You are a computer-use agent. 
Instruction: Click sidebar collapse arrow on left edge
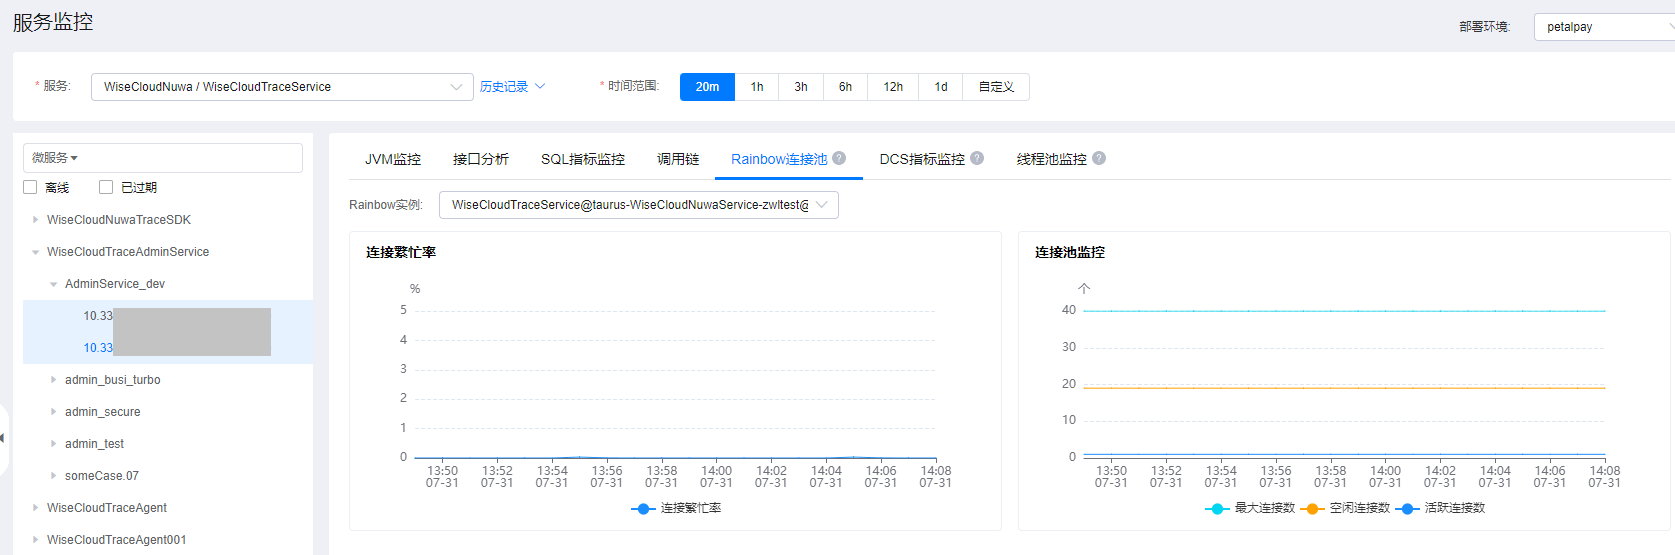pos(3,438)
